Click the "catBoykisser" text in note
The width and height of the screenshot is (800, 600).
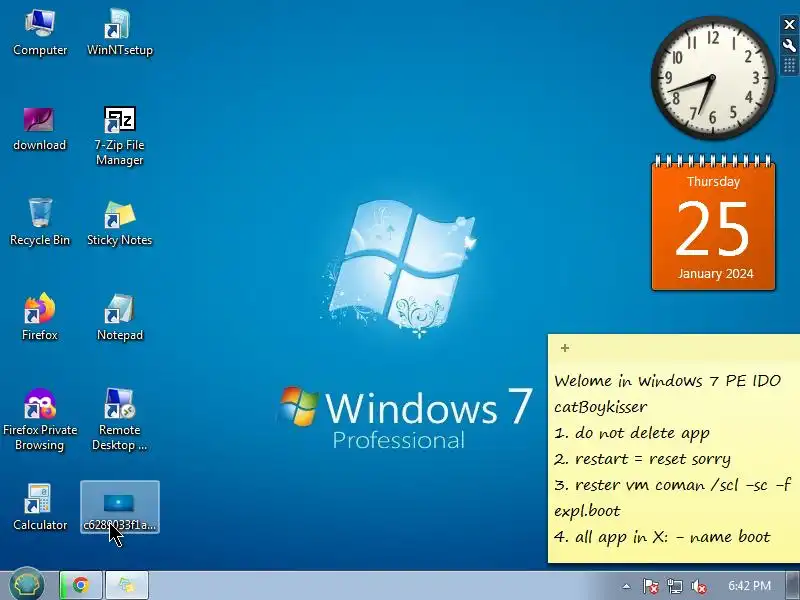click(x=601, y=407)
